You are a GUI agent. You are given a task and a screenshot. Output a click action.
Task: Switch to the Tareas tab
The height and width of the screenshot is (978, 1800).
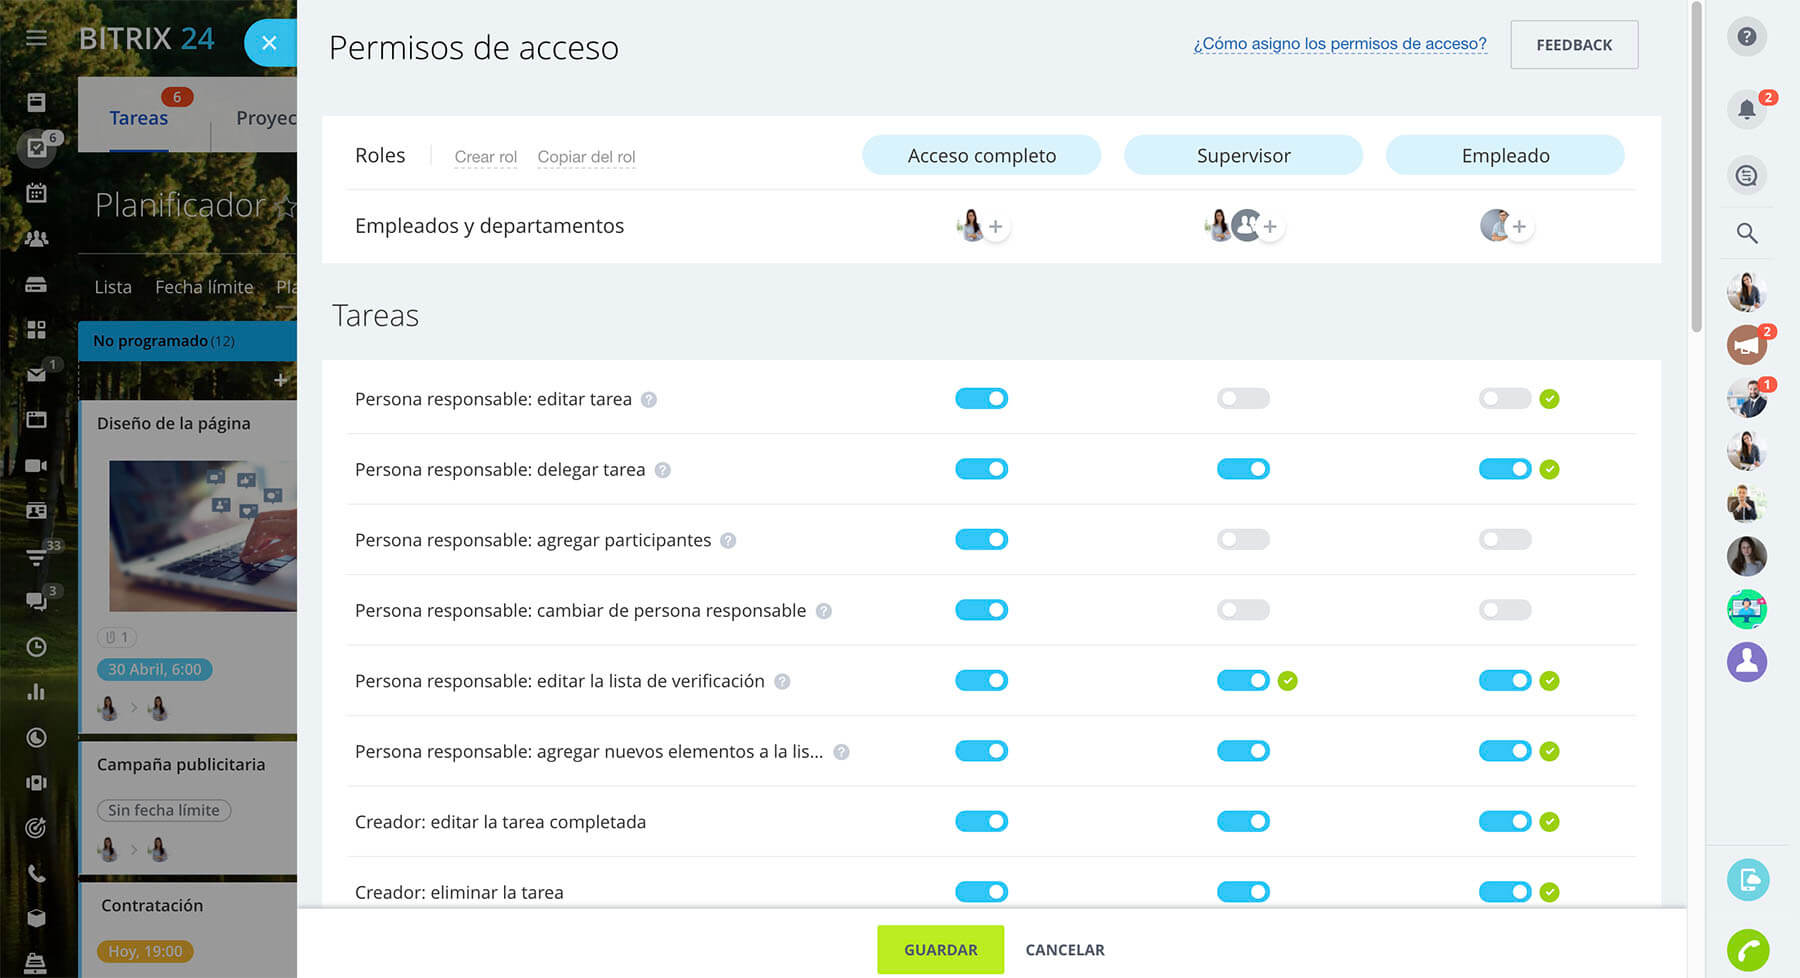[139, 118]
